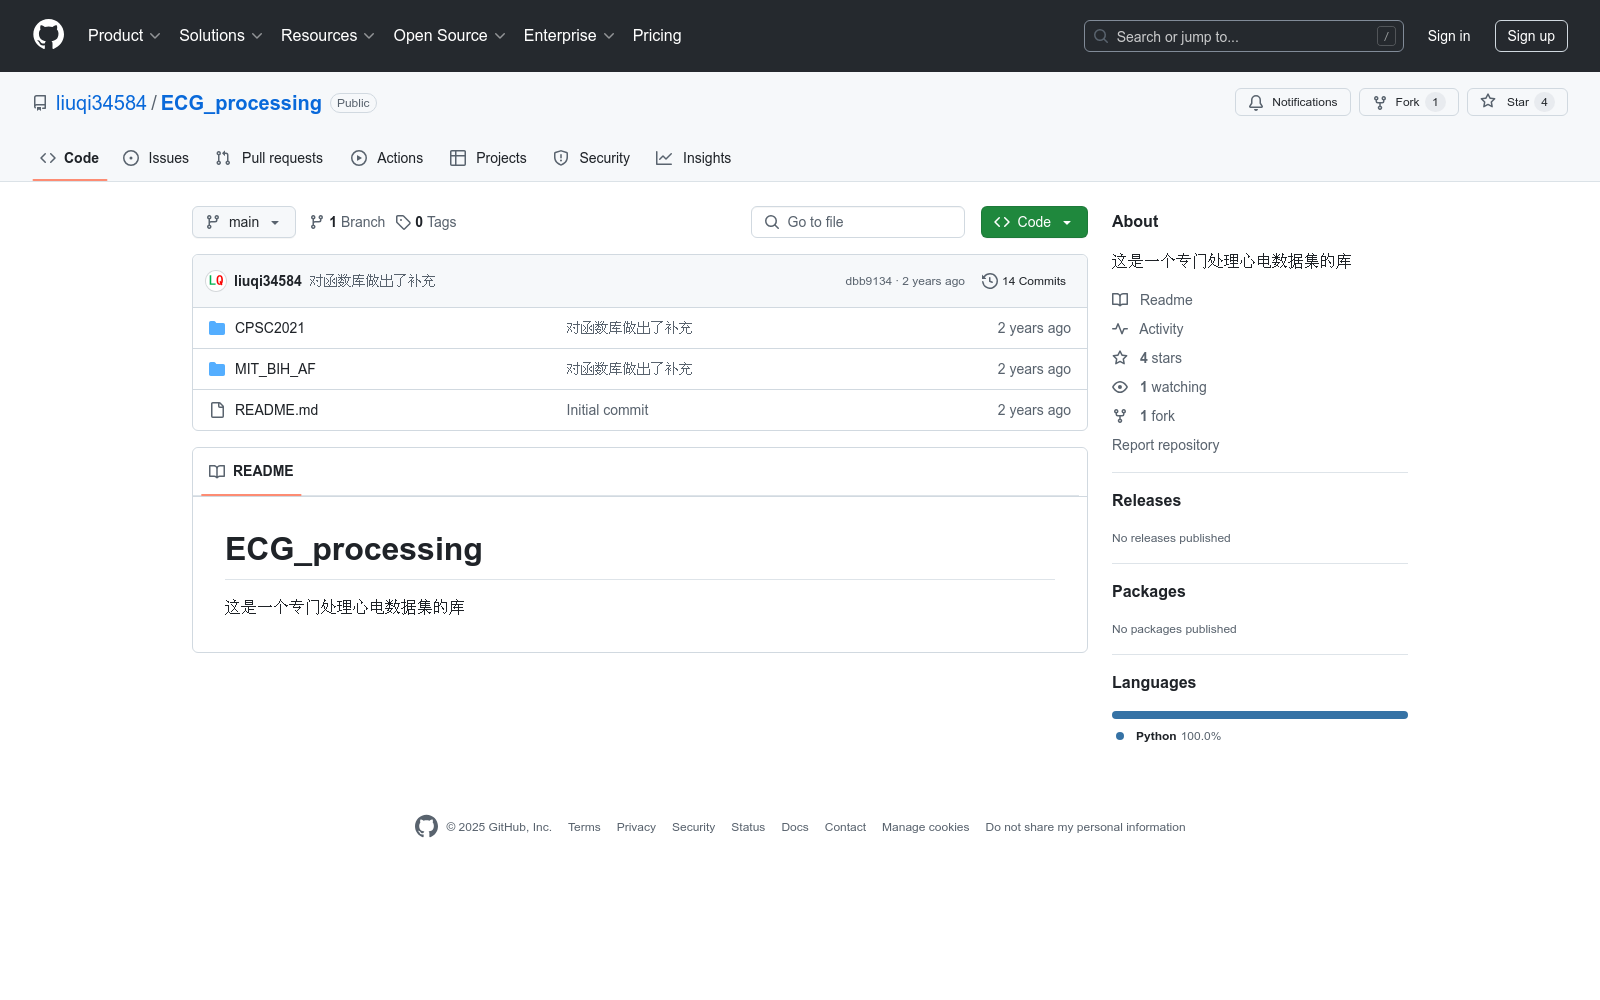This screenshot has height=1000, width=1600.
Task: Expand the Solutions menu
Action: tap(220, 36)
